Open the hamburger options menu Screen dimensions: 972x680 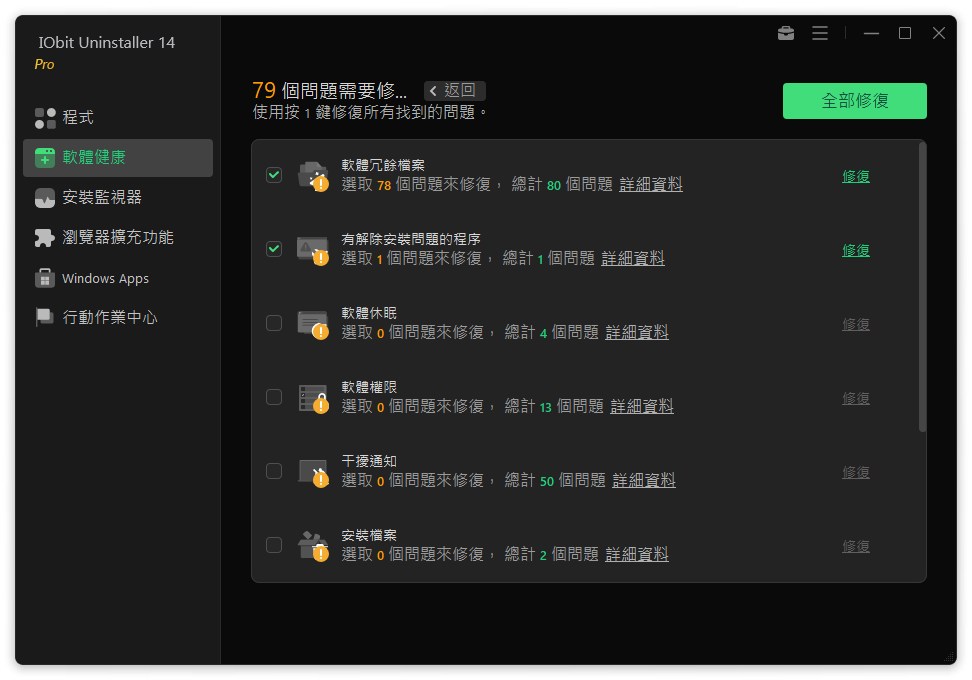point(820,33)
